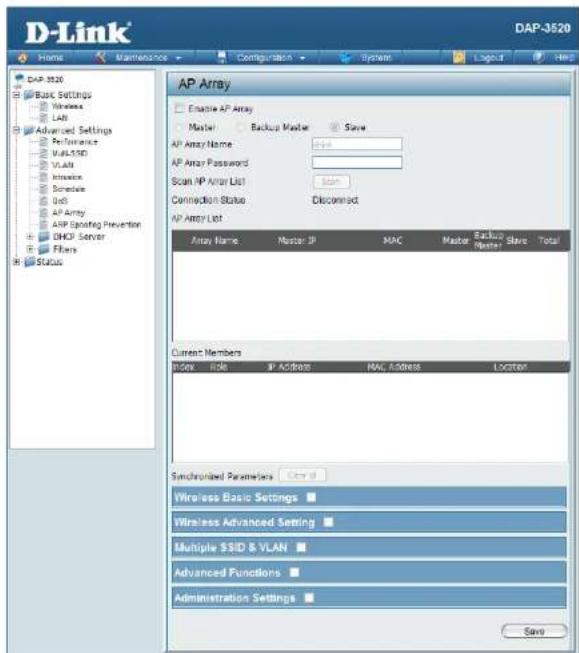Click the Multi-SSID page icon
Viewport: 579px width, 653px height.
point(44,153)
